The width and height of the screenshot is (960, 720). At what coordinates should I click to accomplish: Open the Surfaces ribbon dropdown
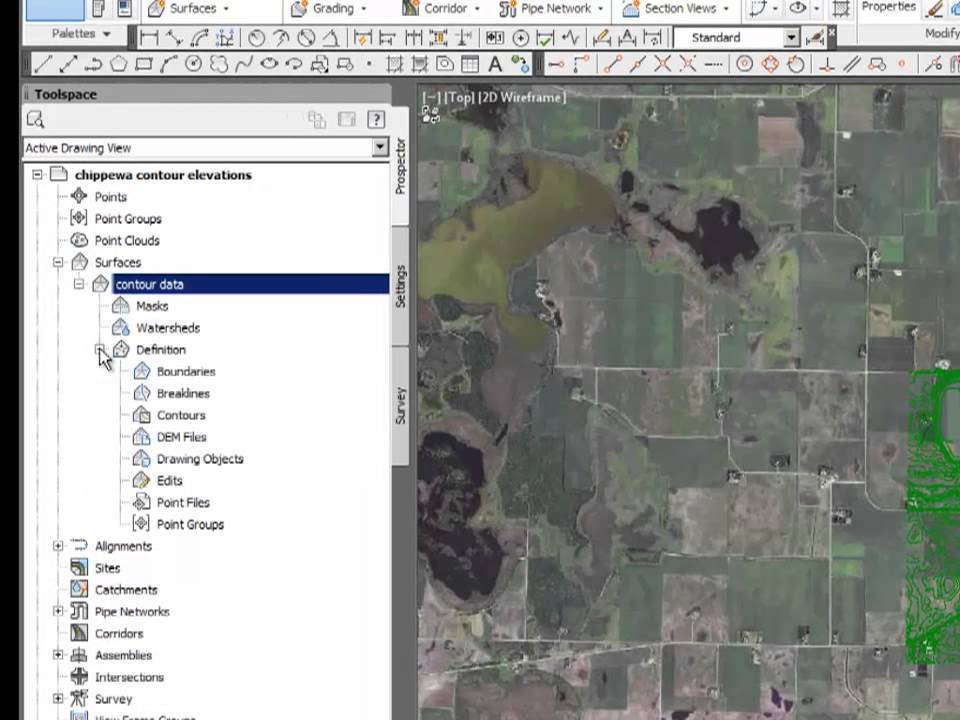(x=226, y=9)
